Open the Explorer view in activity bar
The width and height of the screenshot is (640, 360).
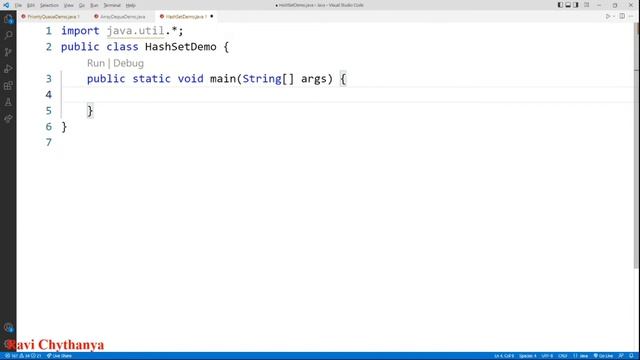[x=8, y=19]
